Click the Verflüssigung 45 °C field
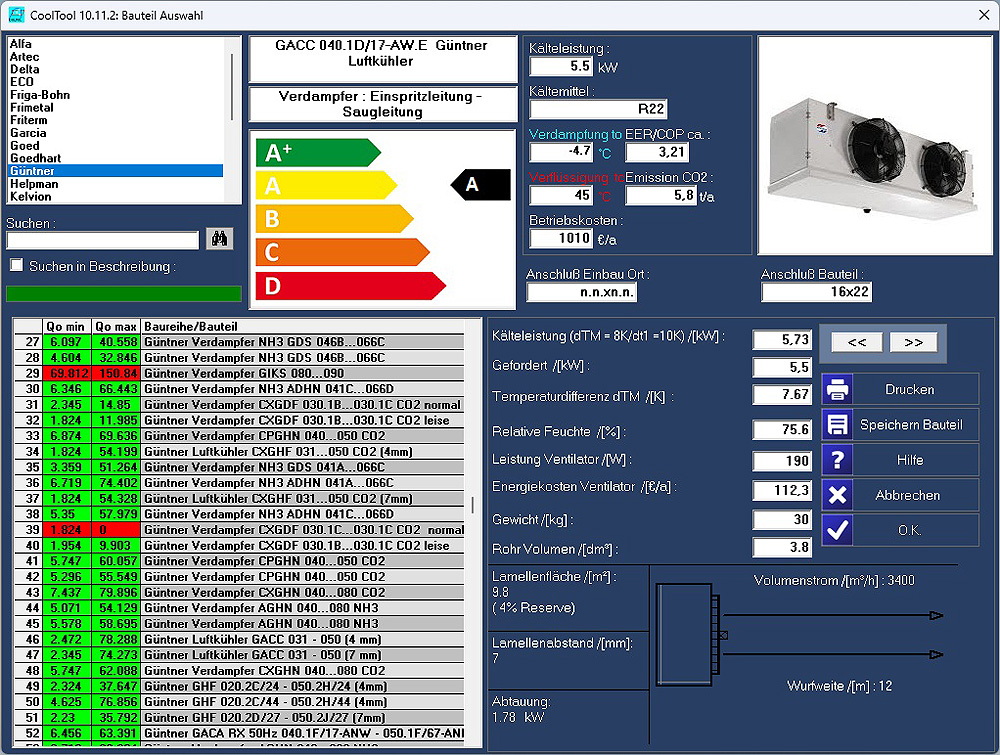 561,195
